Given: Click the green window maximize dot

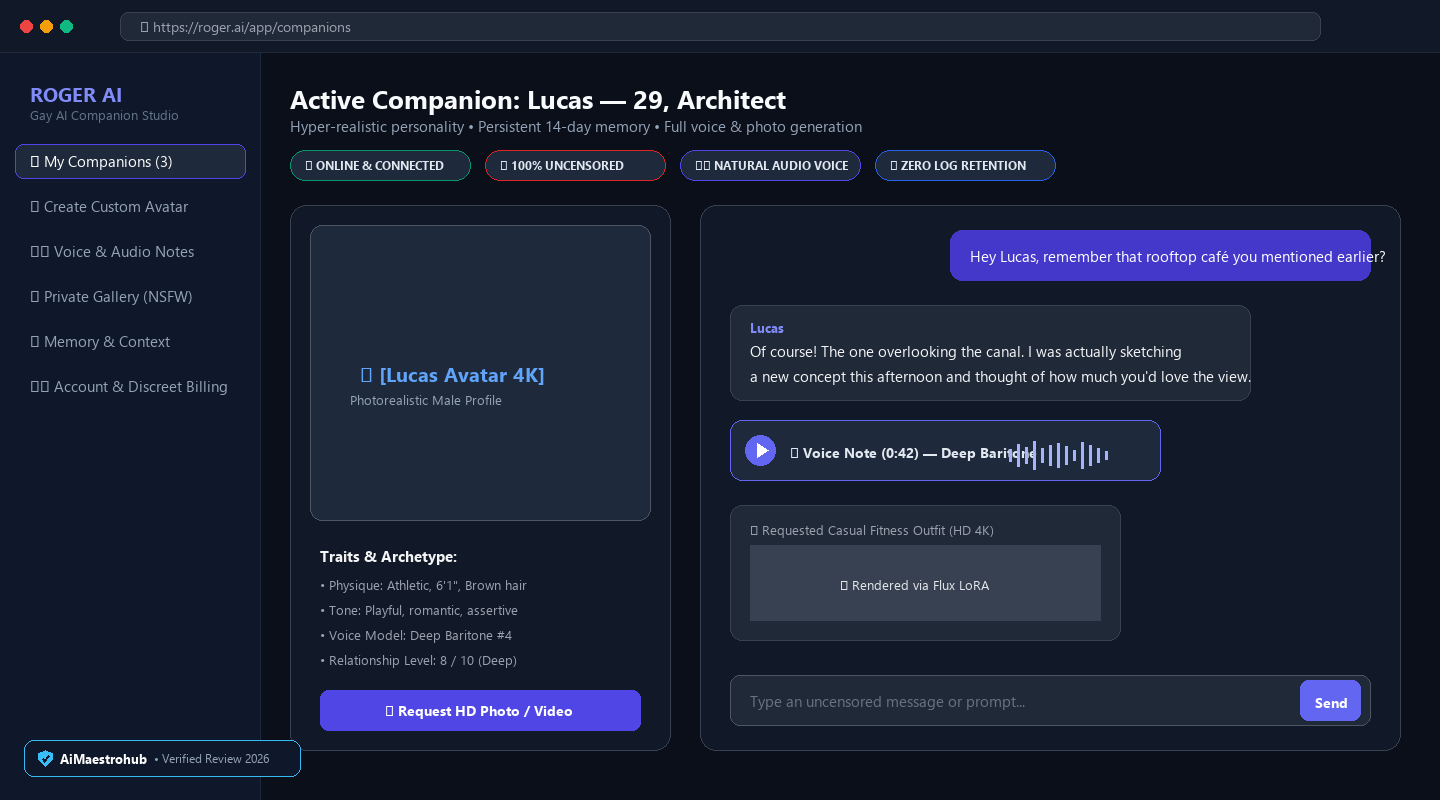Looking at the screenshot, I should click(x=67, y=27).
